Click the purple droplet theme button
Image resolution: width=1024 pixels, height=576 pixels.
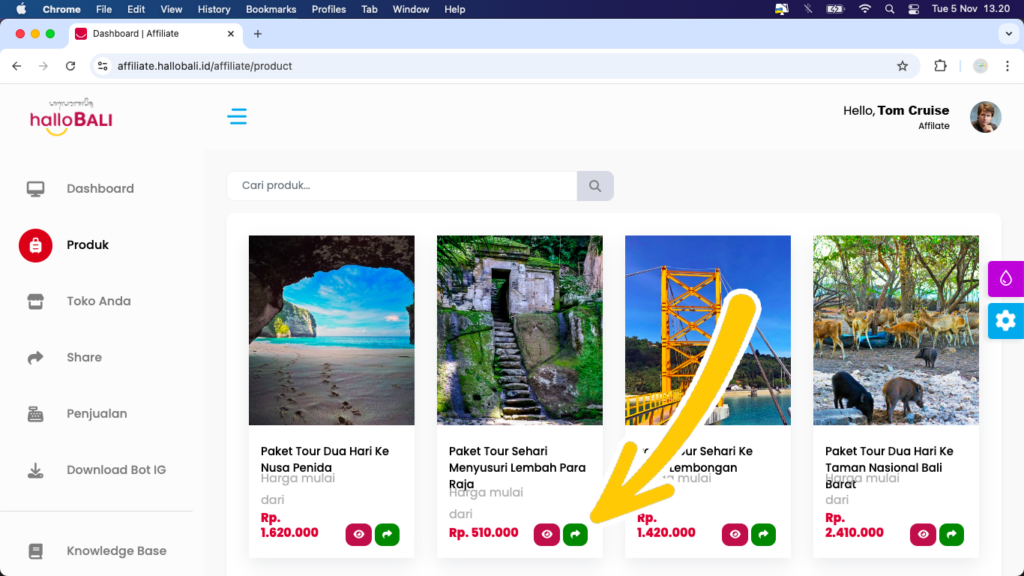[x=1006, y=279]
